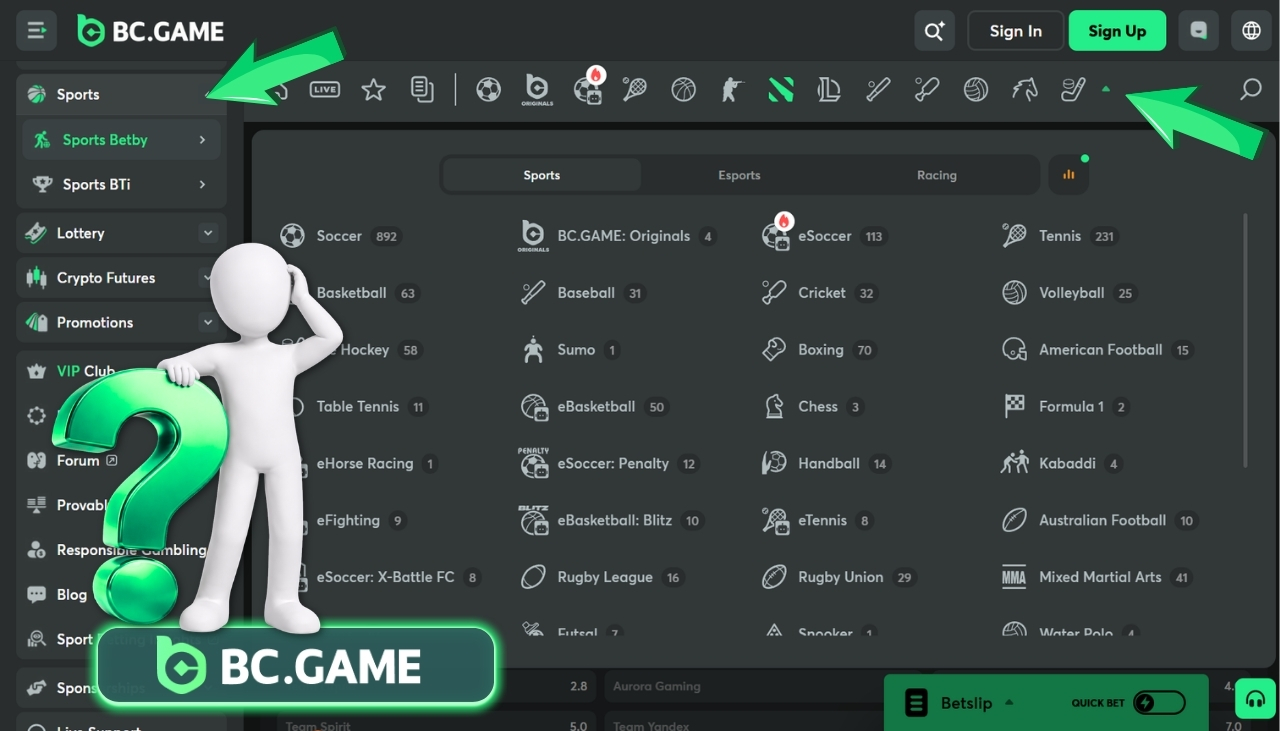The height and width of the screenshot is (731, 1280).
Task: Select eTennis 8 in the sports list
Action: tap(818, 520)
